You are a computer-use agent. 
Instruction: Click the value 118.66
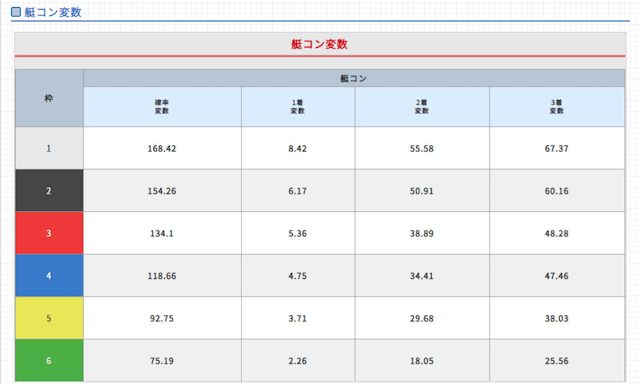click(162, 276)
